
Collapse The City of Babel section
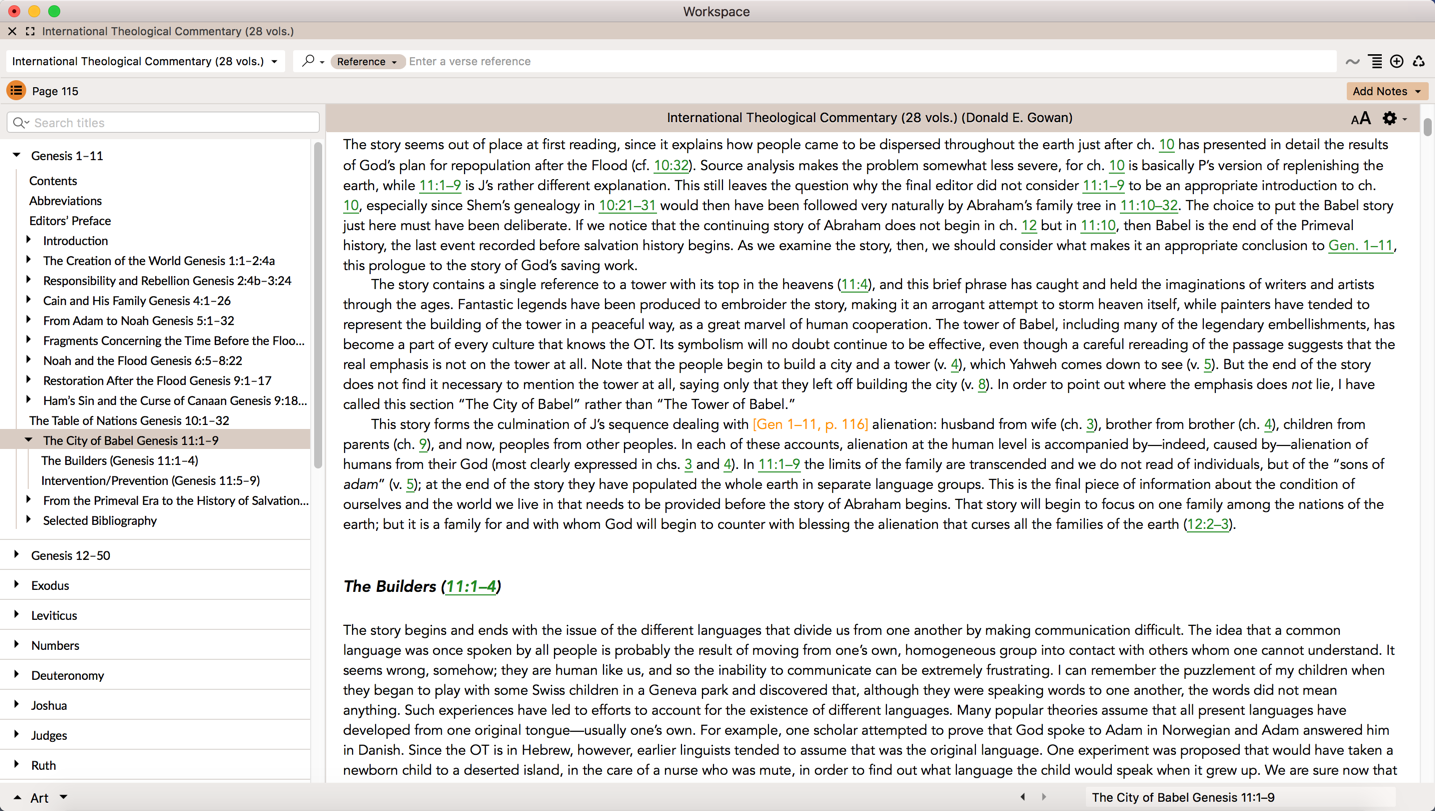29,441
